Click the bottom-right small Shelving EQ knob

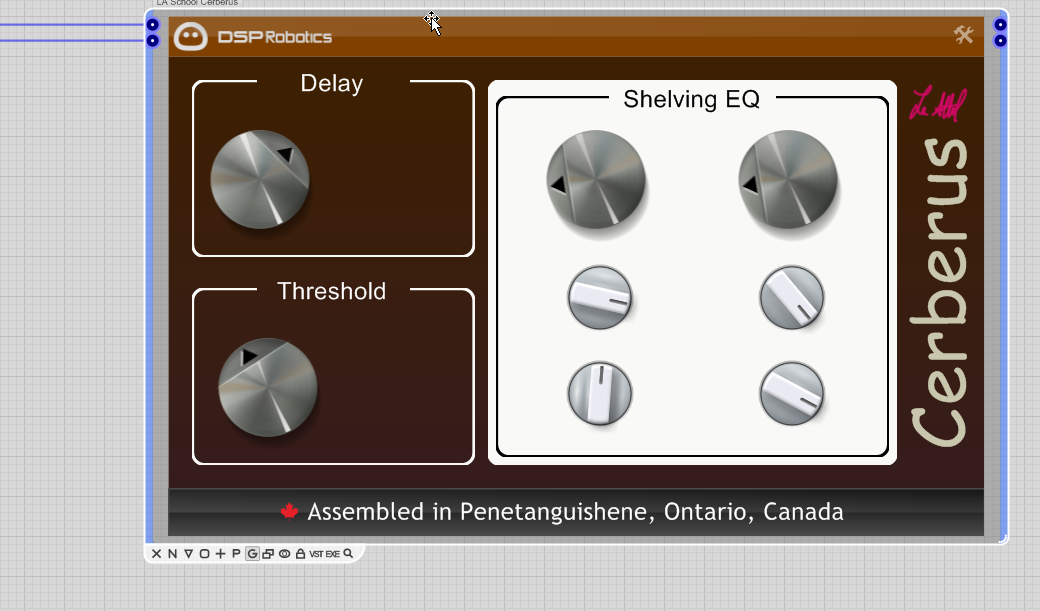(x=792, y=393)
